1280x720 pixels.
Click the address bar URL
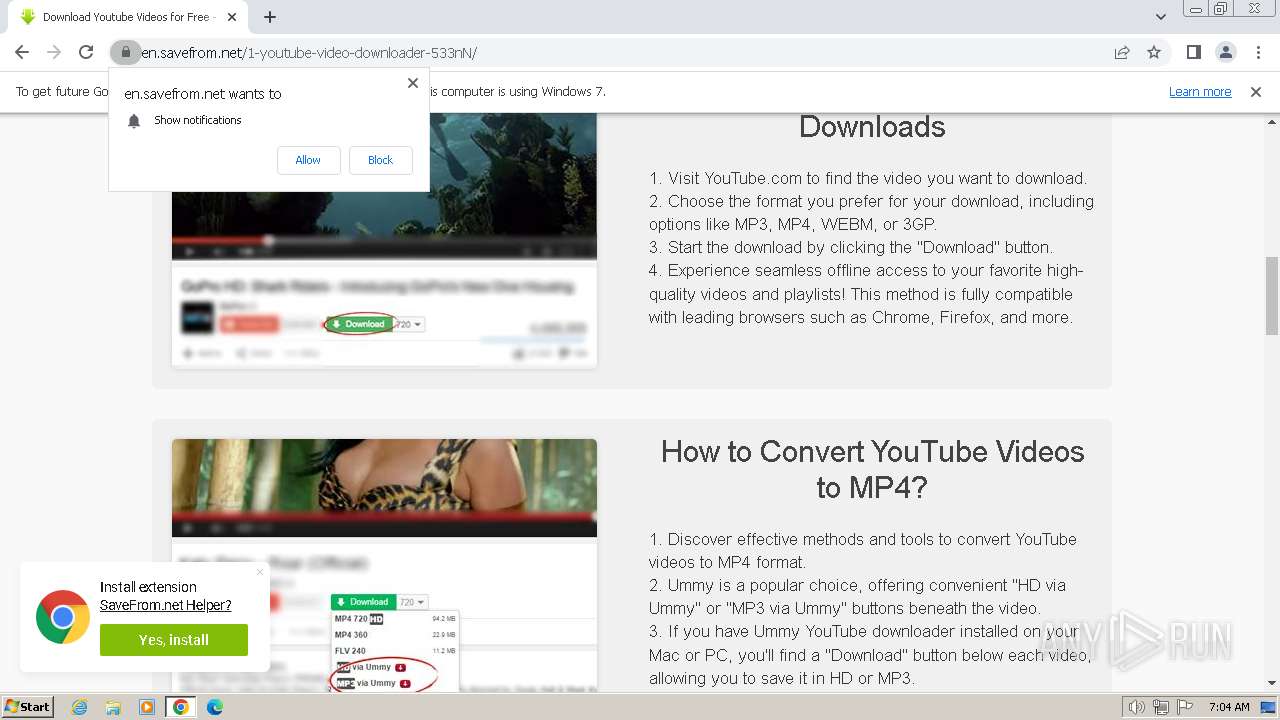308,52
